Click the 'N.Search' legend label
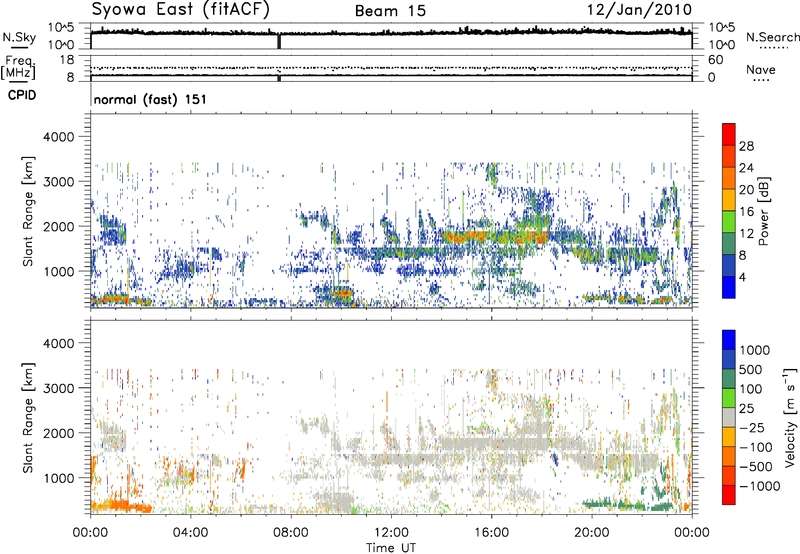The image size is (800, 554). 772,37
